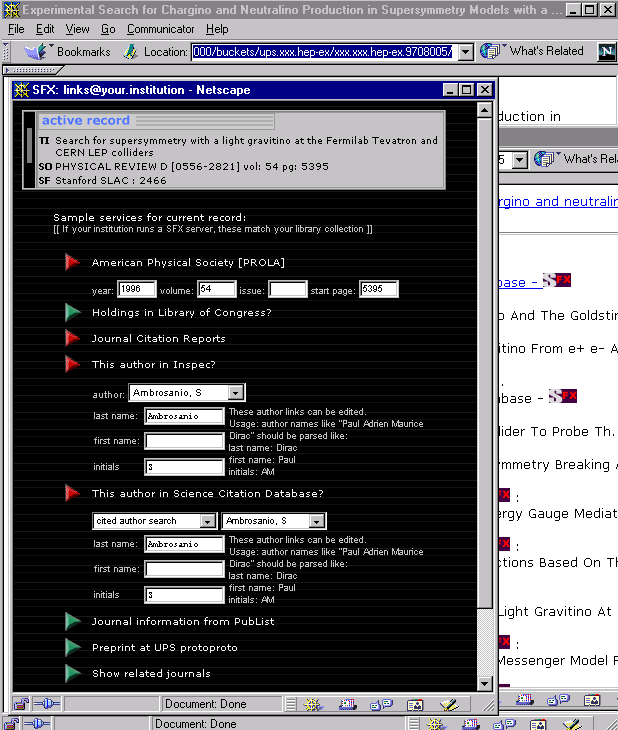
Task: Click the Inspec last name field
Action: (184, 416)
